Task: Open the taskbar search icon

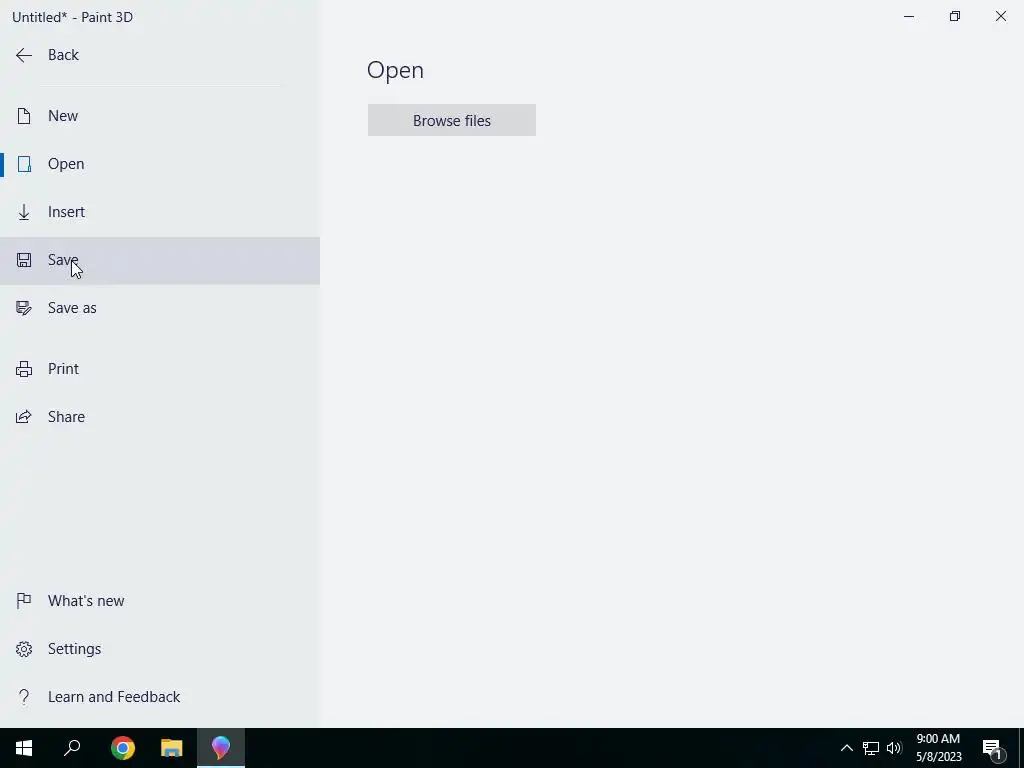Action: (x=72, y=748)
